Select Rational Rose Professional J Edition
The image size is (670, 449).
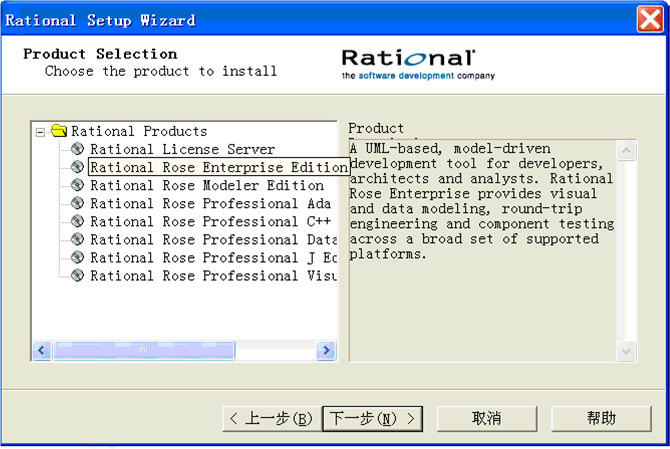(x=213, y=258)
